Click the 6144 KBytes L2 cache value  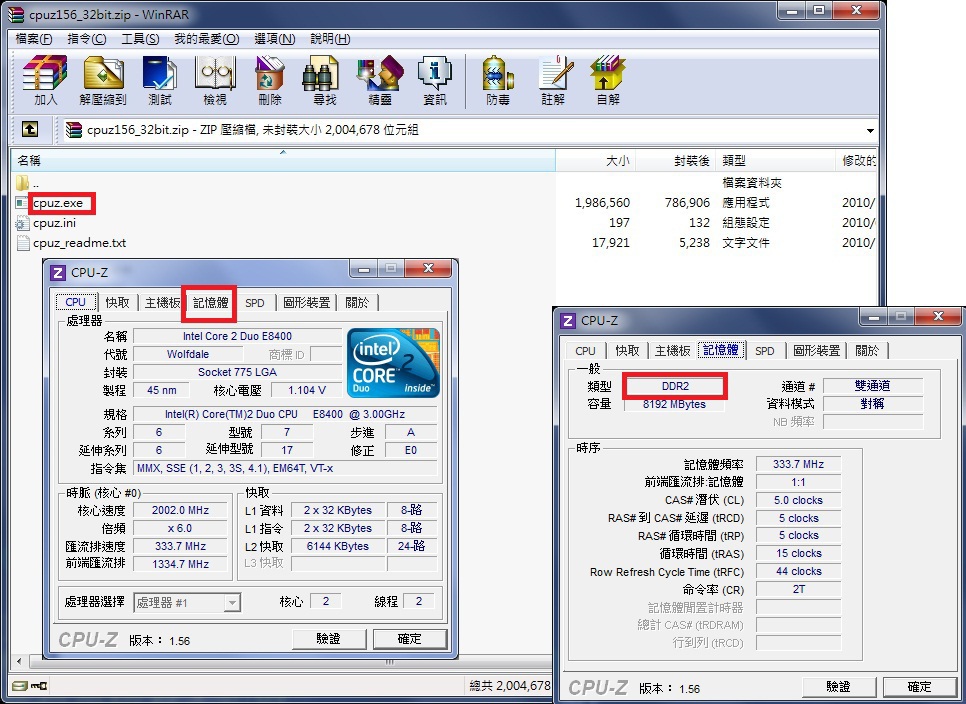338,546
